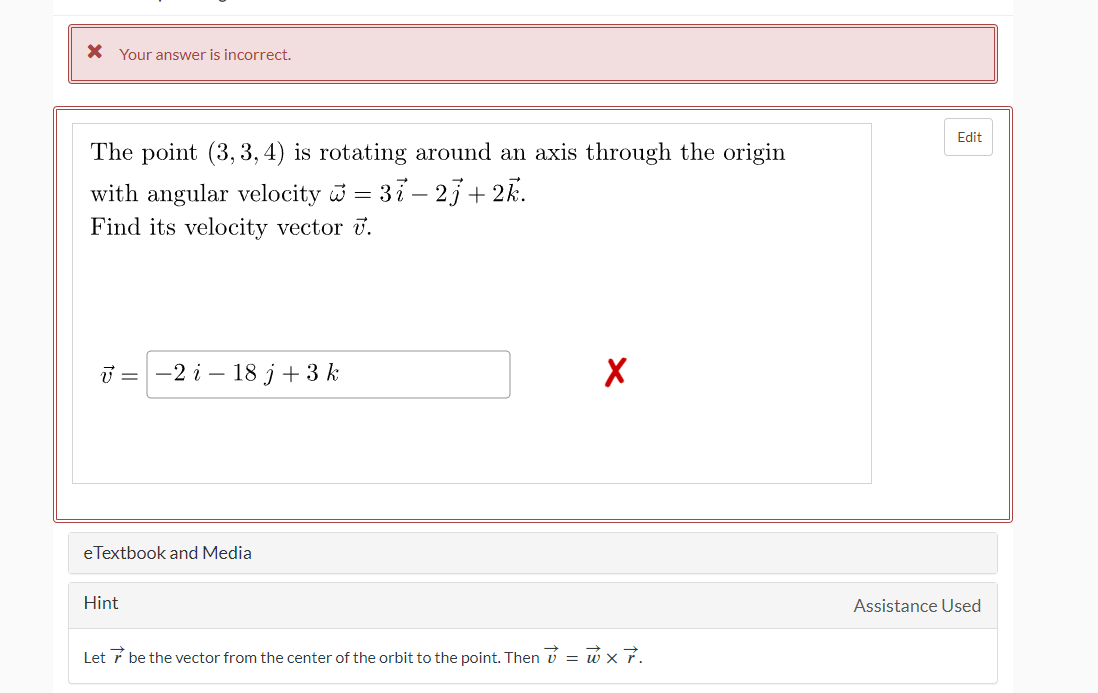Image resolution: width=1098 pixels, height=693 pixels.
Task: Click the red X mark beside the answer
Action: (x=615, y=371)
